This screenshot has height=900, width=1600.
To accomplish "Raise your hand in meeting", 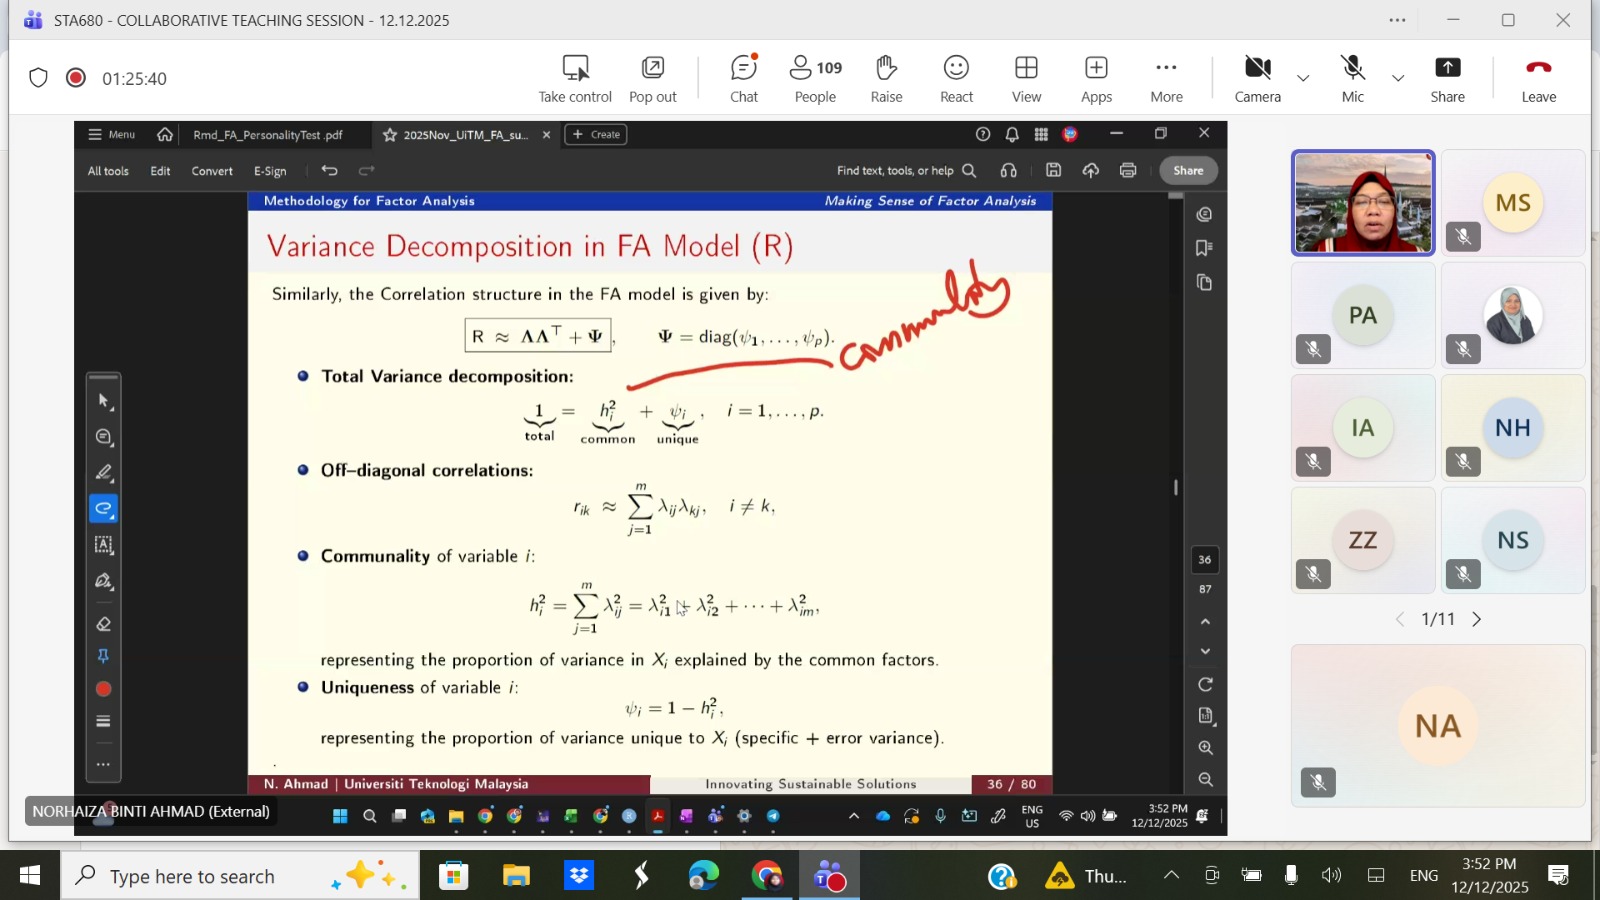I will pos(886,79).
